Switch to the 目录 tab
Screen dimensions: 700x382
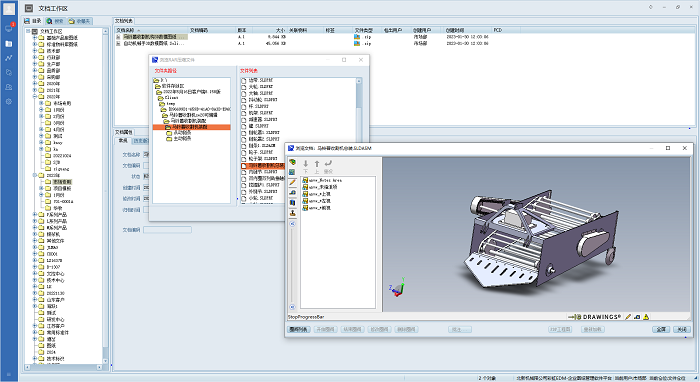point(33,21)
